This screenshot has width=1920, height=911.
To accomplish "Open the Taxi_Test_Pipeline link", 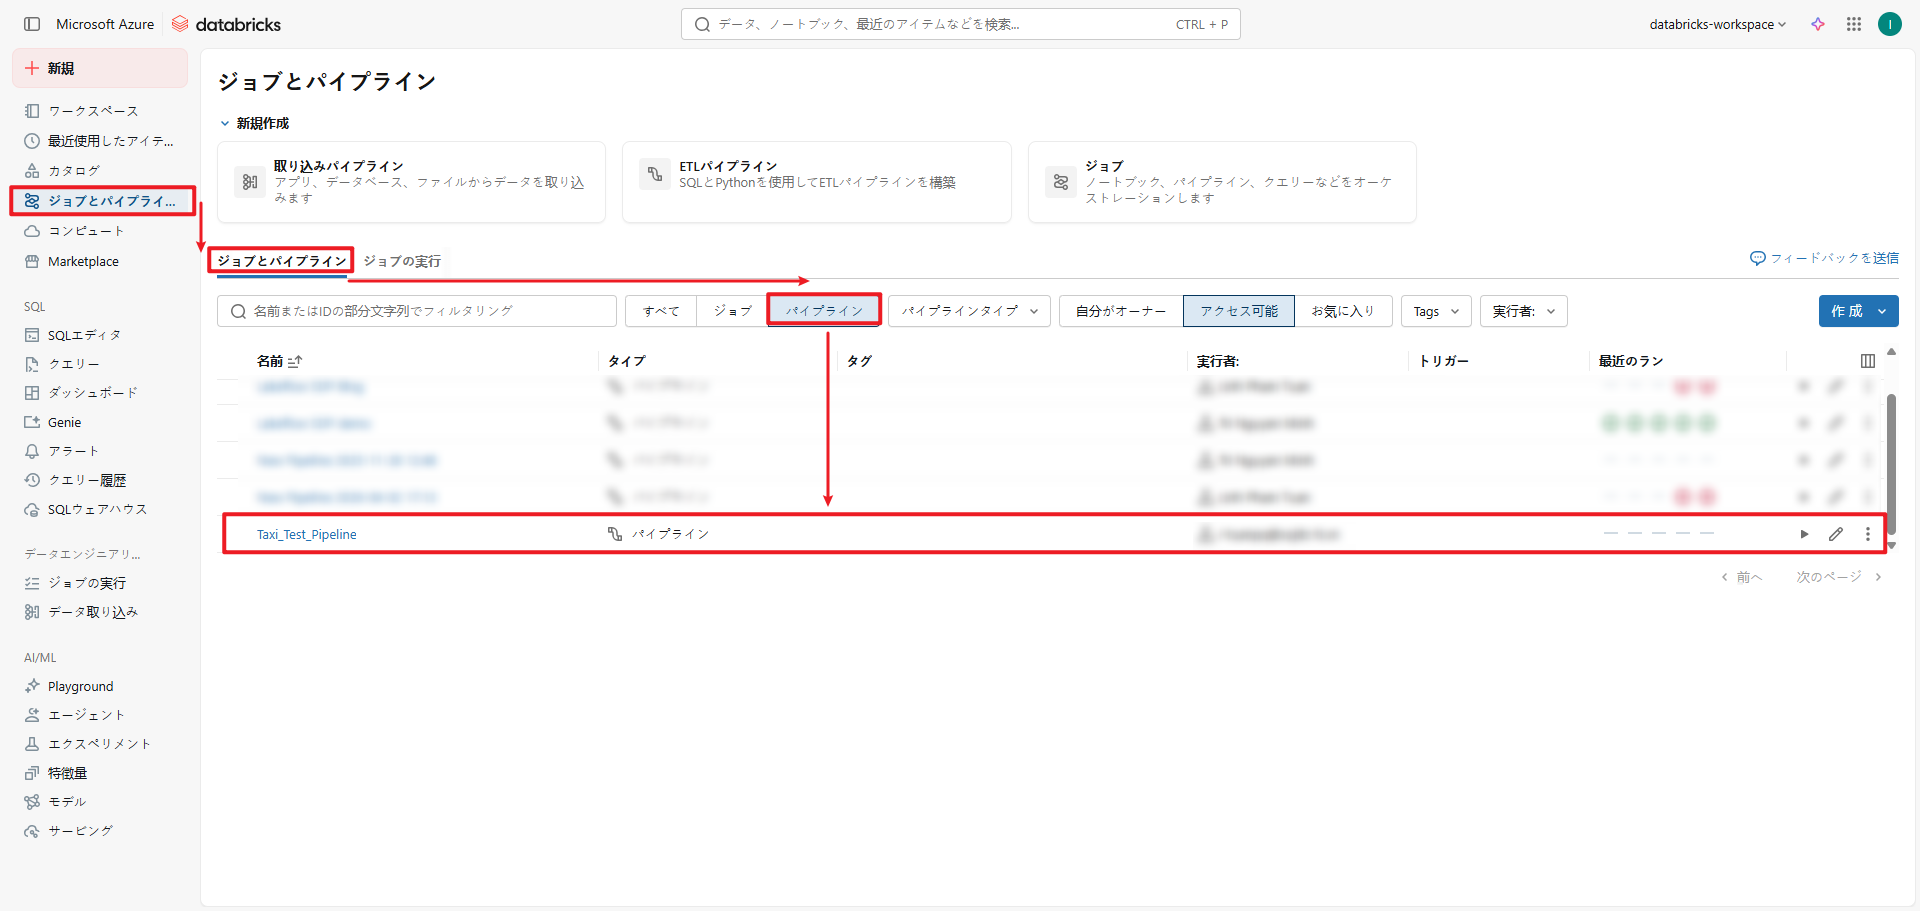I will 306,534.
